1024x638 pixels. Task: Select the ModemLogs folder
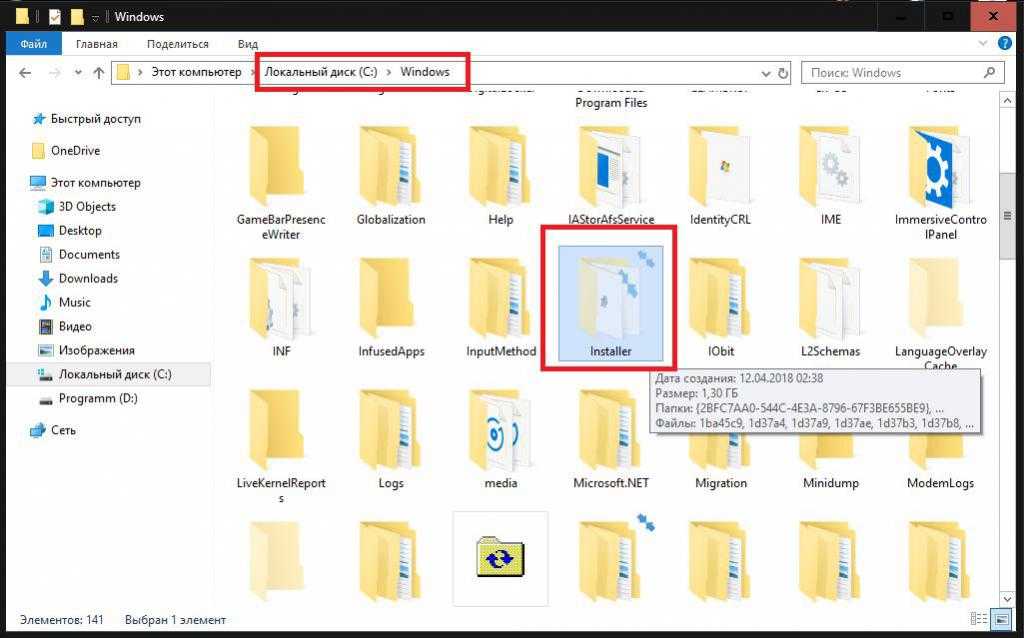coord(940,461)
